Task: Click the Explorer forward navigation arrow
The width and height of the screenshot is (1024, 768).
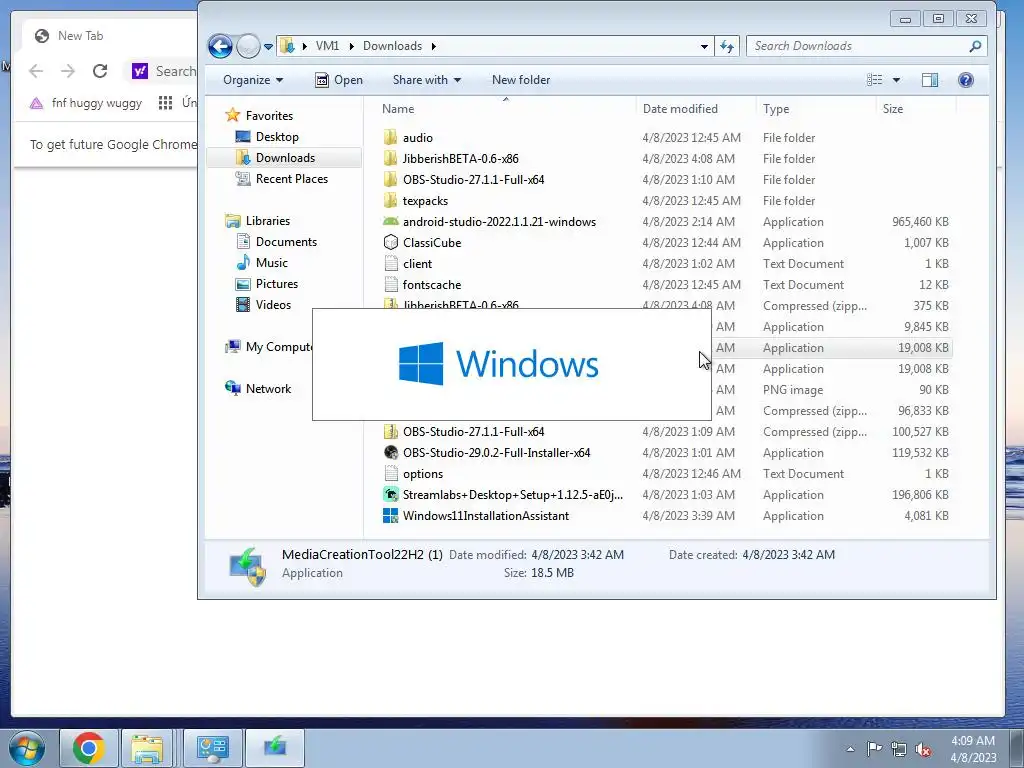Action: pos(248,46)
